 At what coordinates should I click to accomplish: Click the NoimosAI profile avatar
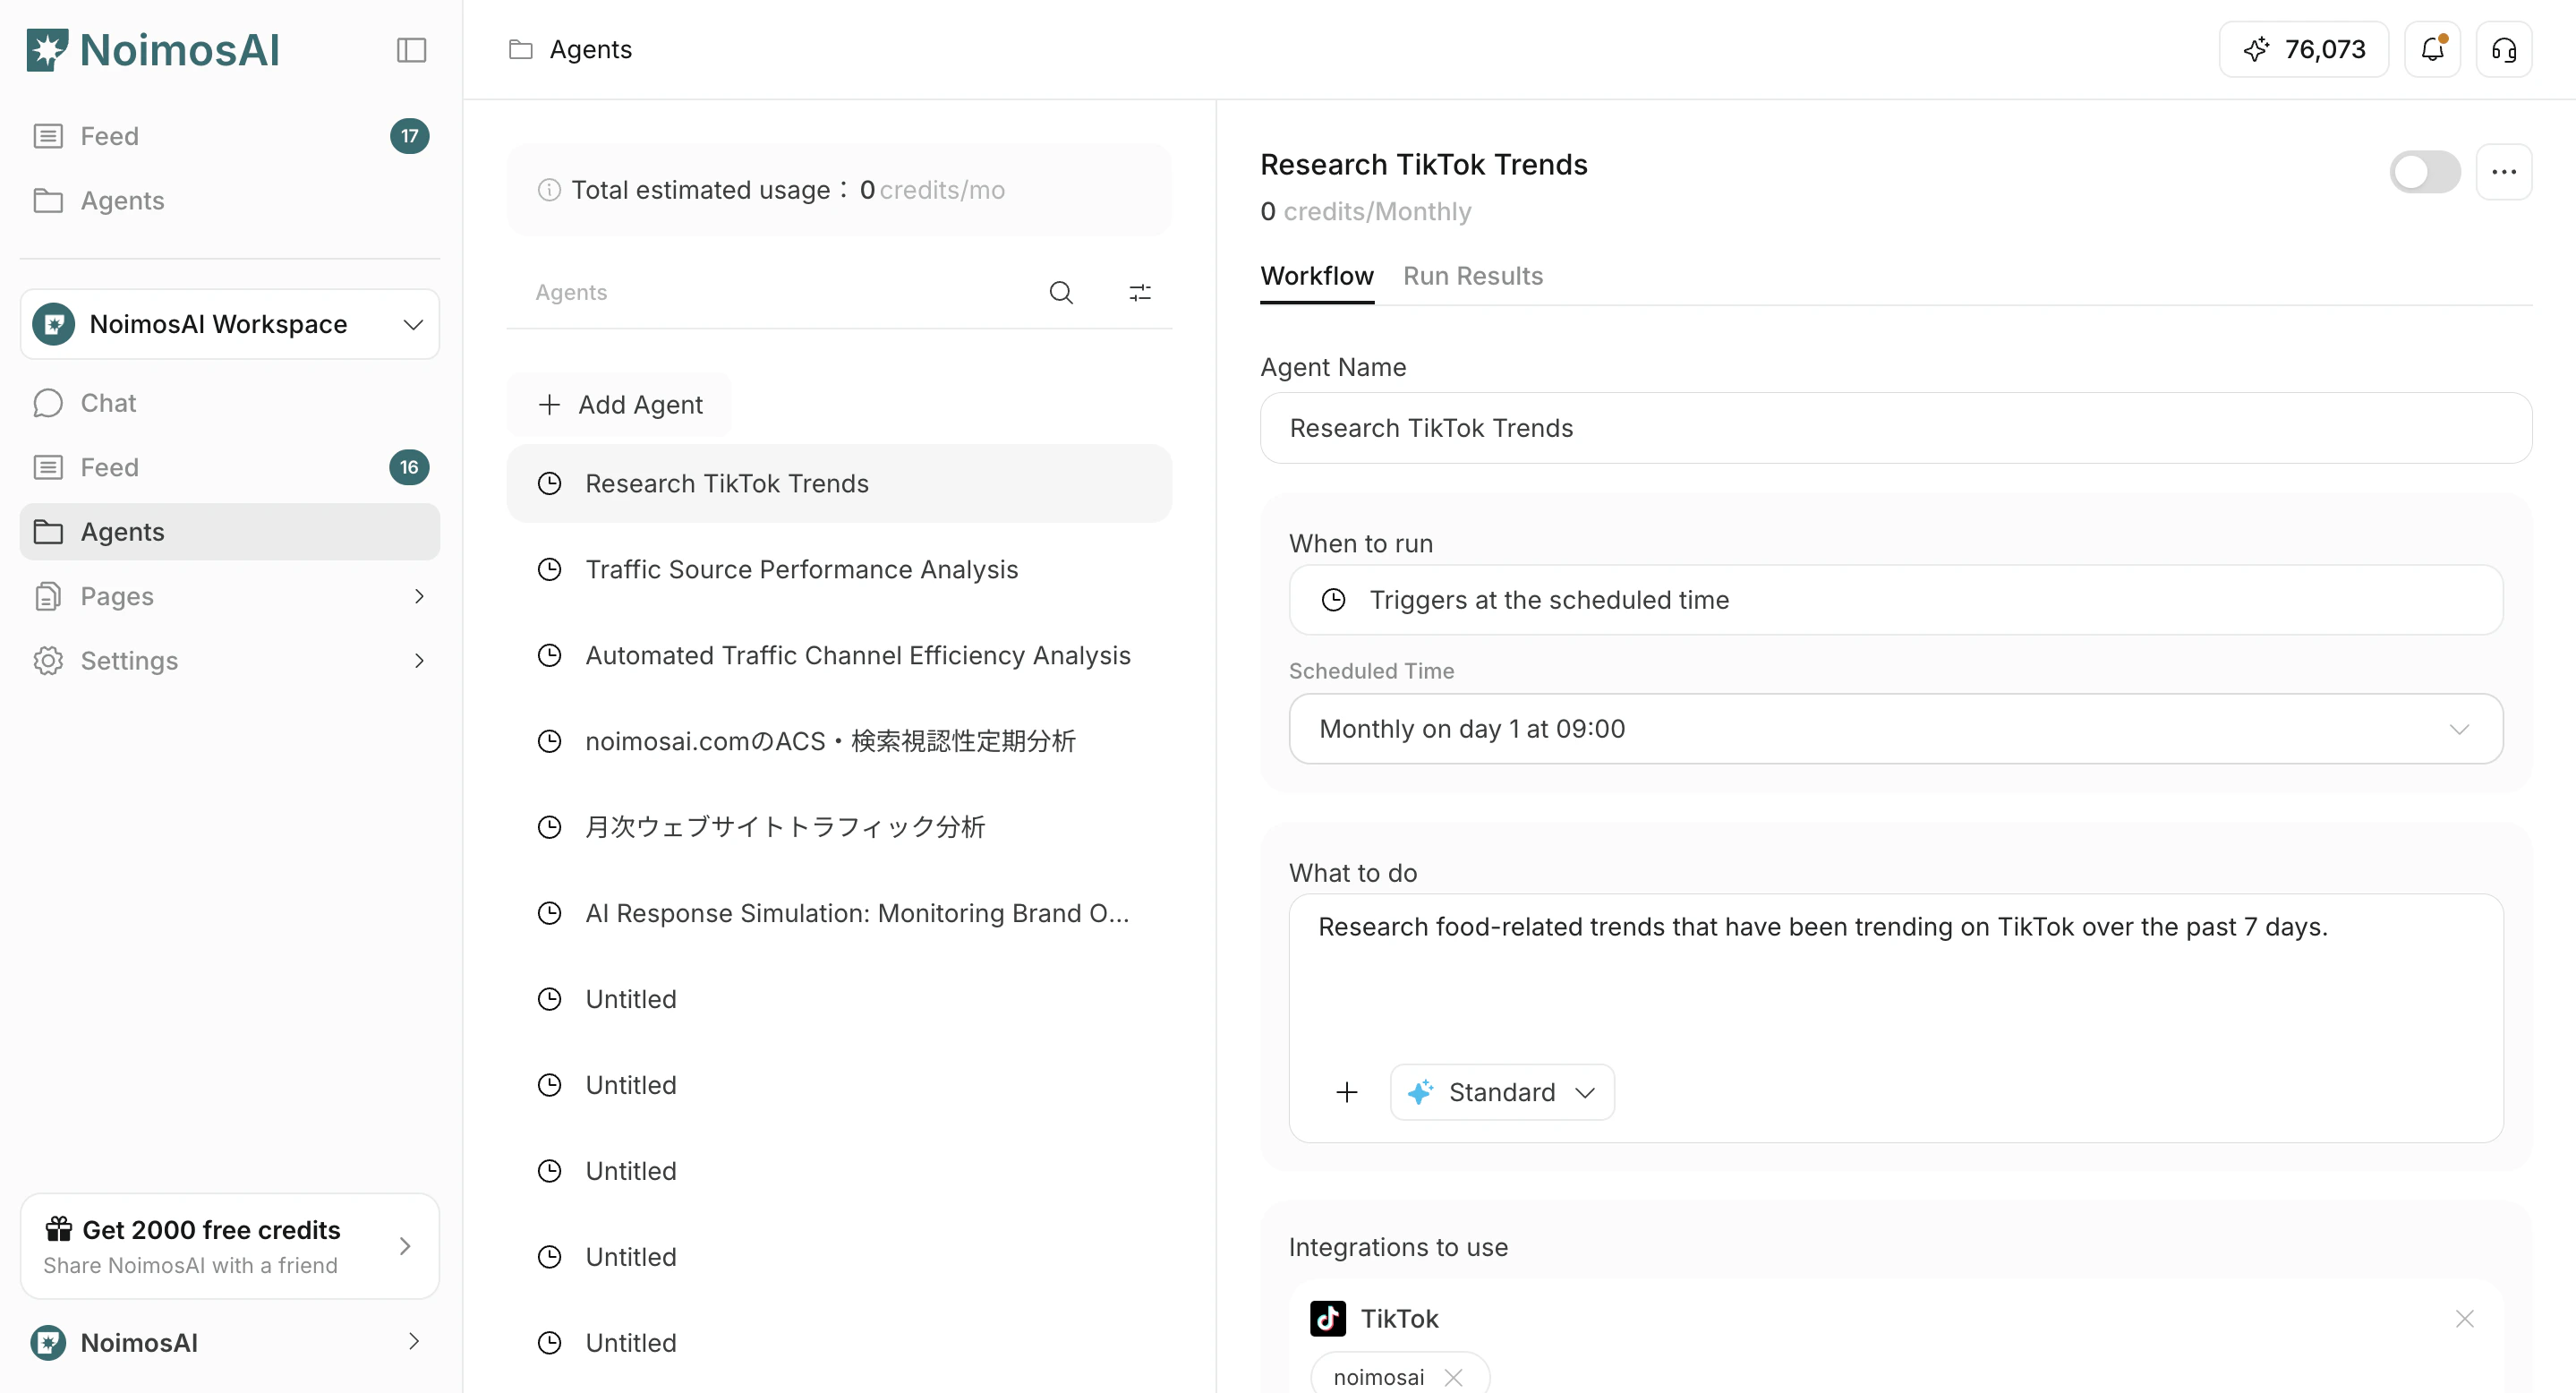click(x=48, y=1342)
